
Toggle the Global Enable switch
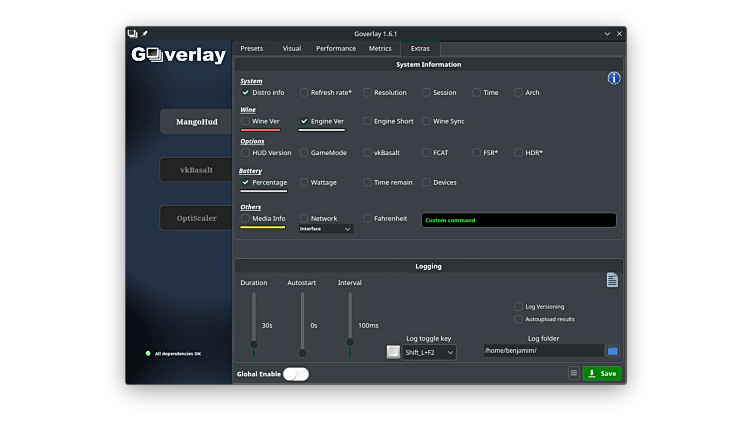click(296, 374)
